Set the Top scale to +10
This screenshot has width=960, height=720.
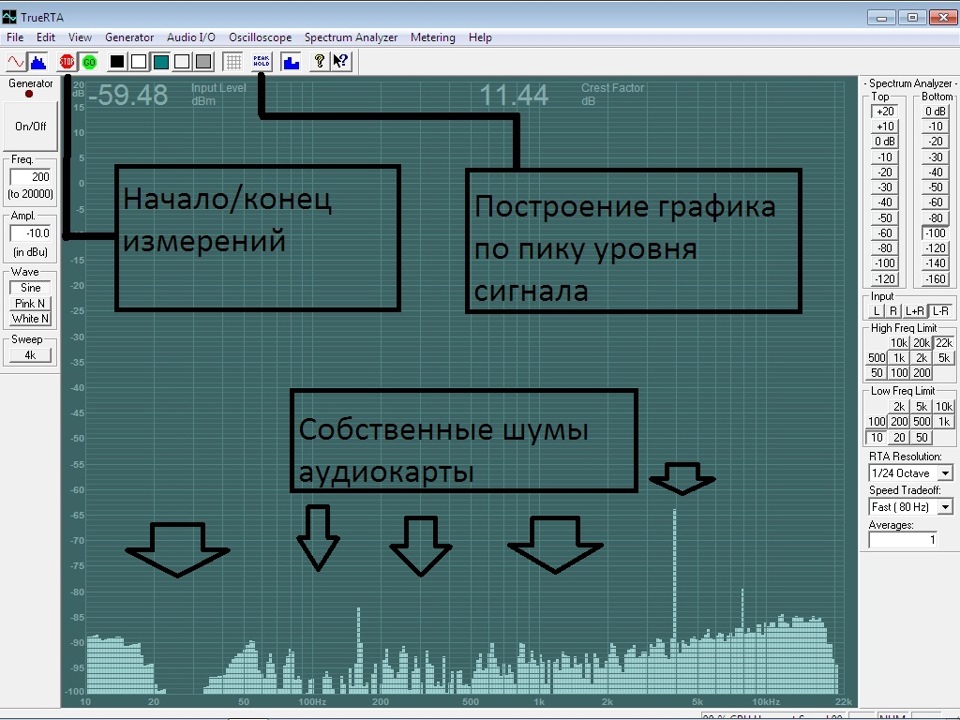885,127
